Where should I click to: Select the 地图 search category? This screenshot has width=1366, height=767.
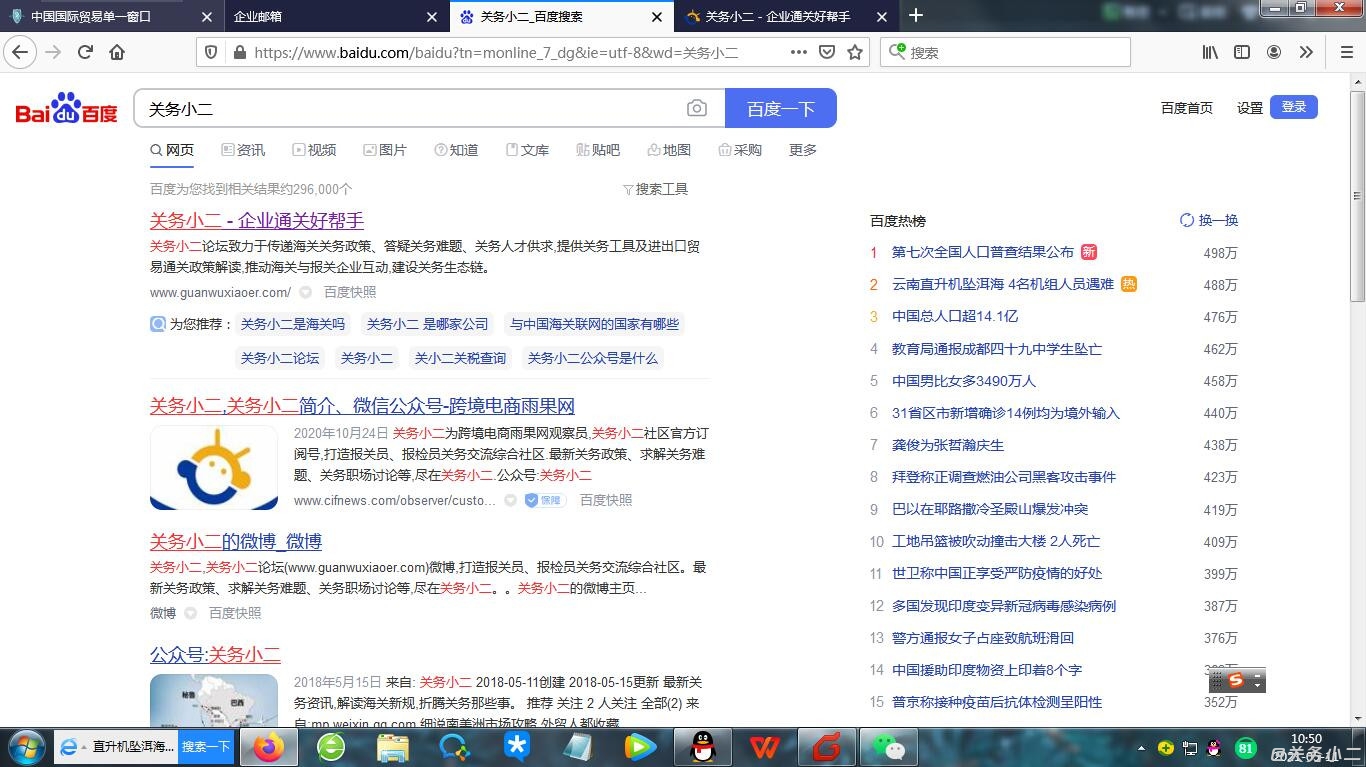point(669,150)
